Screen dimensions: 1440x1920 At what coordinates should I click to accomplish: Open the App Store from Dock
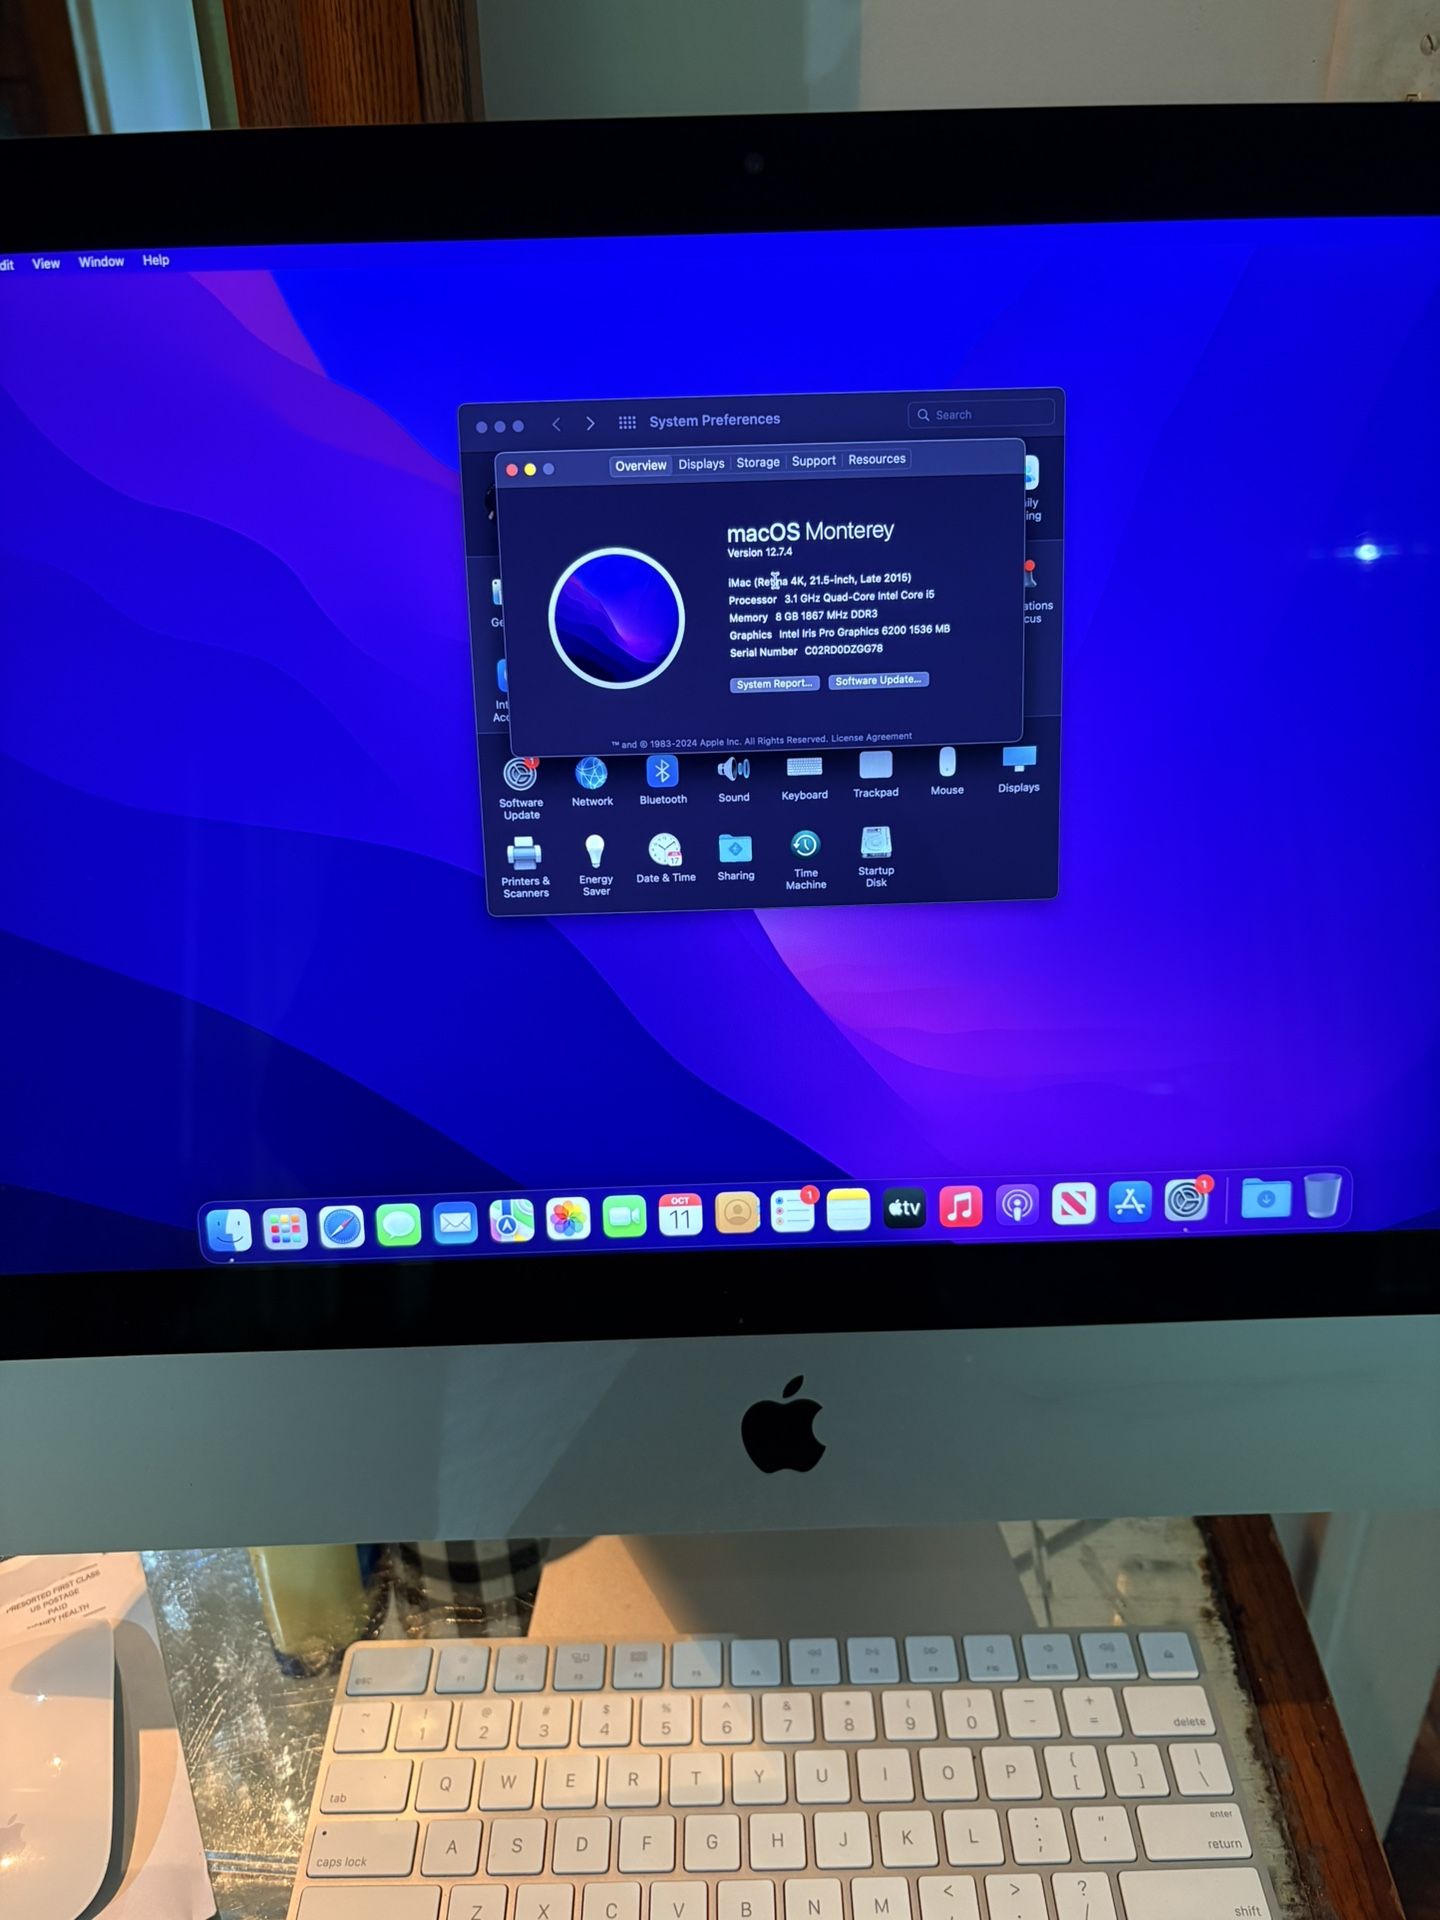pyautogui.click(x=1130, y=1203)
